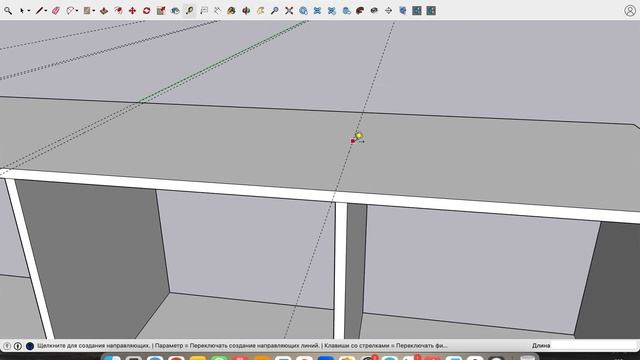Image resolution: width=640 pixels, height=360 pixels.
Task: Activate the pink Eraser tool
Action: 56,11
